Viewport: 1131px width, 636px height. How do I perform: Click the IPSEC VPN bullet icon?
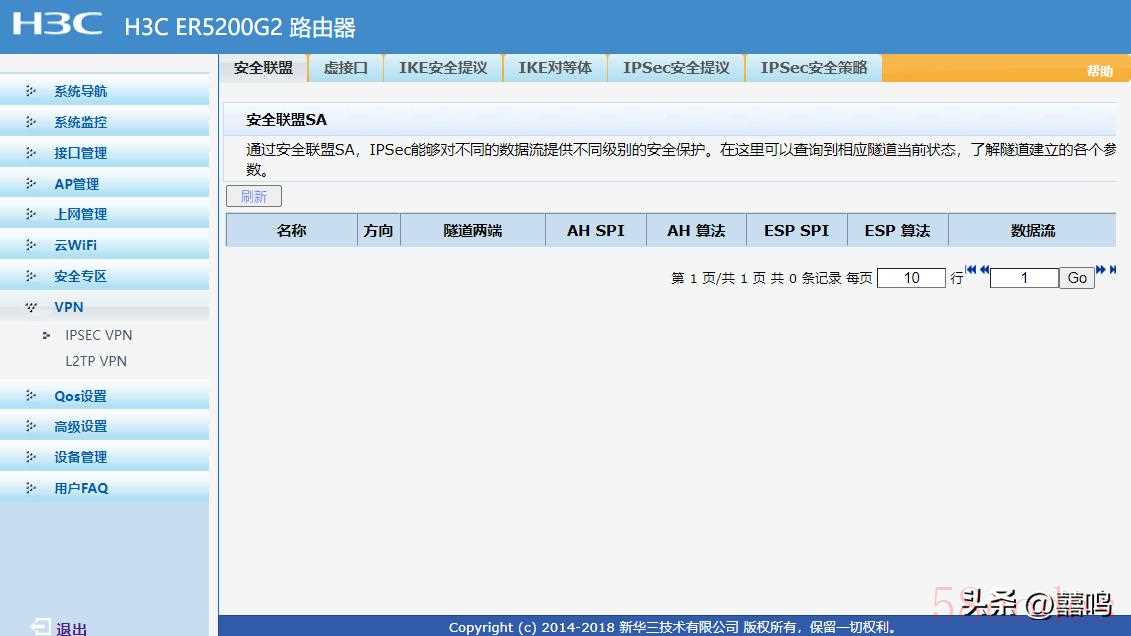46,335
